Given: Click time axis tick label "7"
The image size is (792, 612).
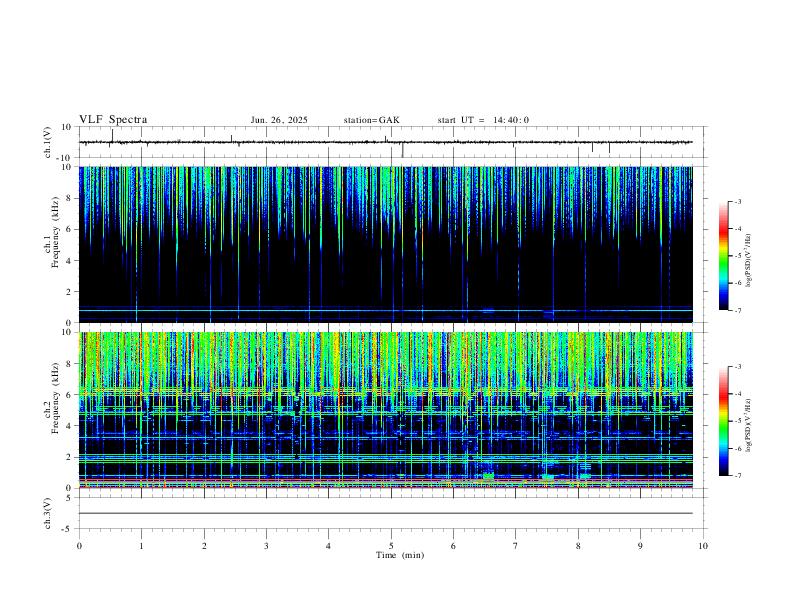Looking at the screenshot, I should pyautogui.click(x=516, y=546).
